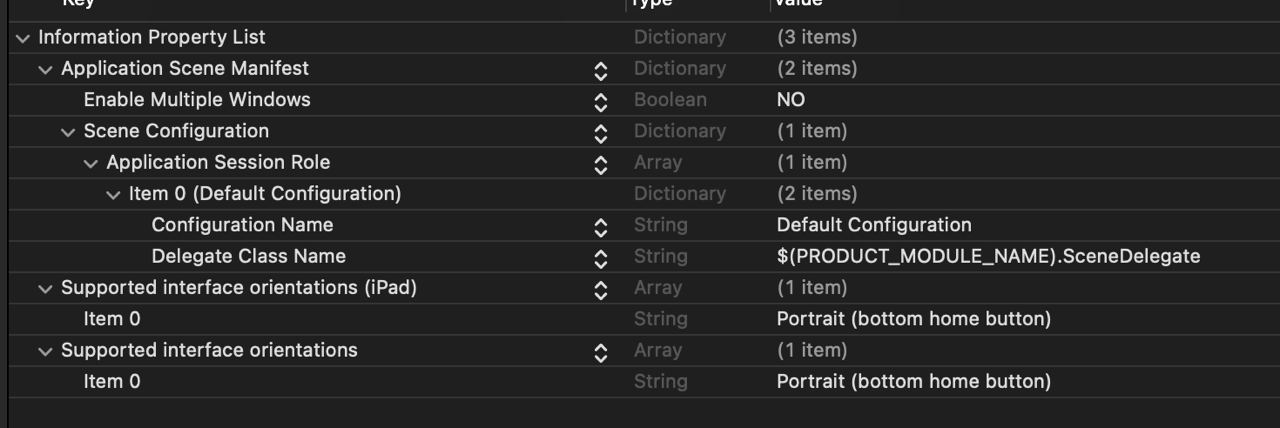This screenshot has width=1280, height=428.
Task: Collapse the Supported interface orientations array
Action: tap(45, 351)
